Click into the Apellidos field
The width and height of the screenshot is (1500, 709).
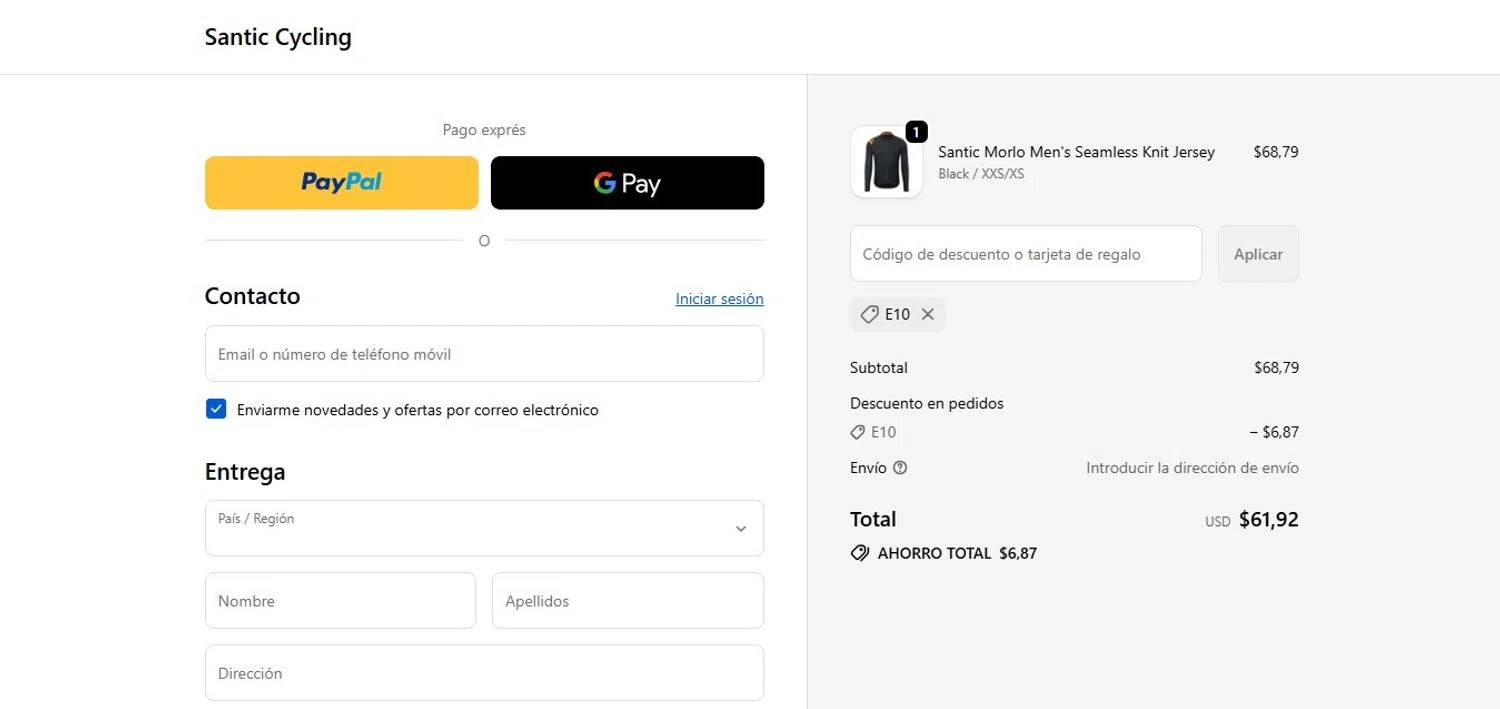[628, 601]
